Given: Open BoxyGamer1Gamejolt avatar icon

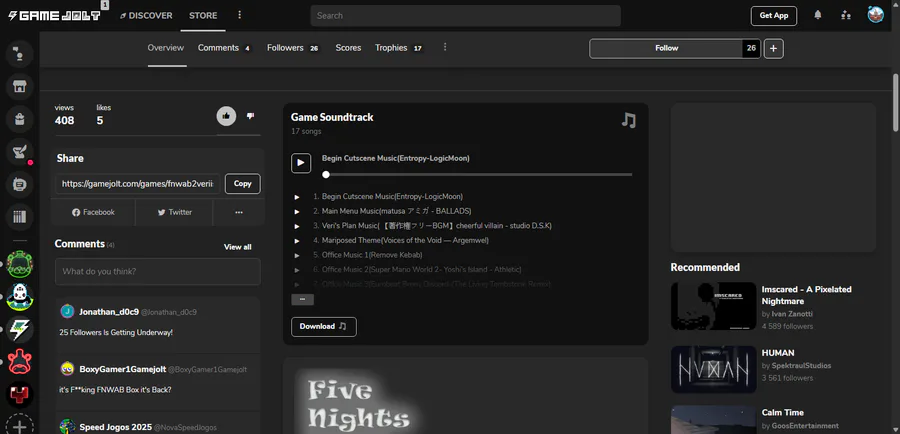Looking at the screenshot, I should pyautogui.click(x=67, y=369).
